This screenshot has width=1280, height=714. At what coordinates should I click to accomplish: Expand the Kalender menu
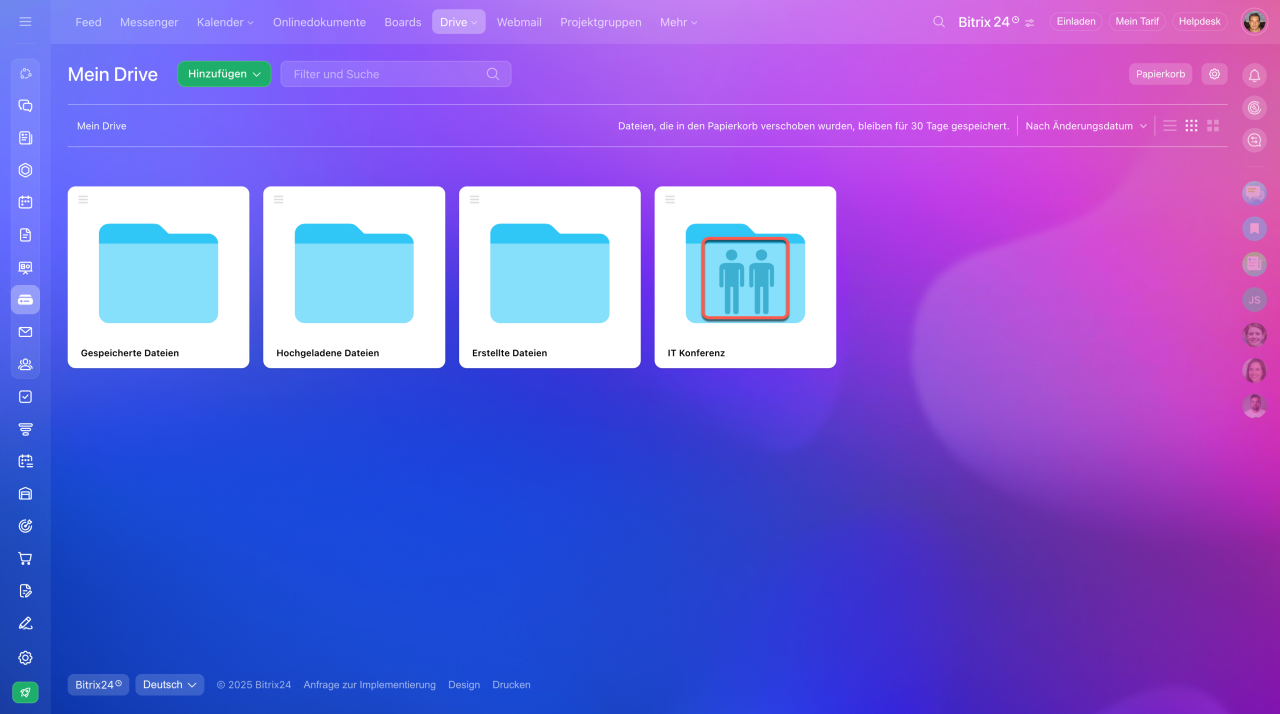coord(225,22)
